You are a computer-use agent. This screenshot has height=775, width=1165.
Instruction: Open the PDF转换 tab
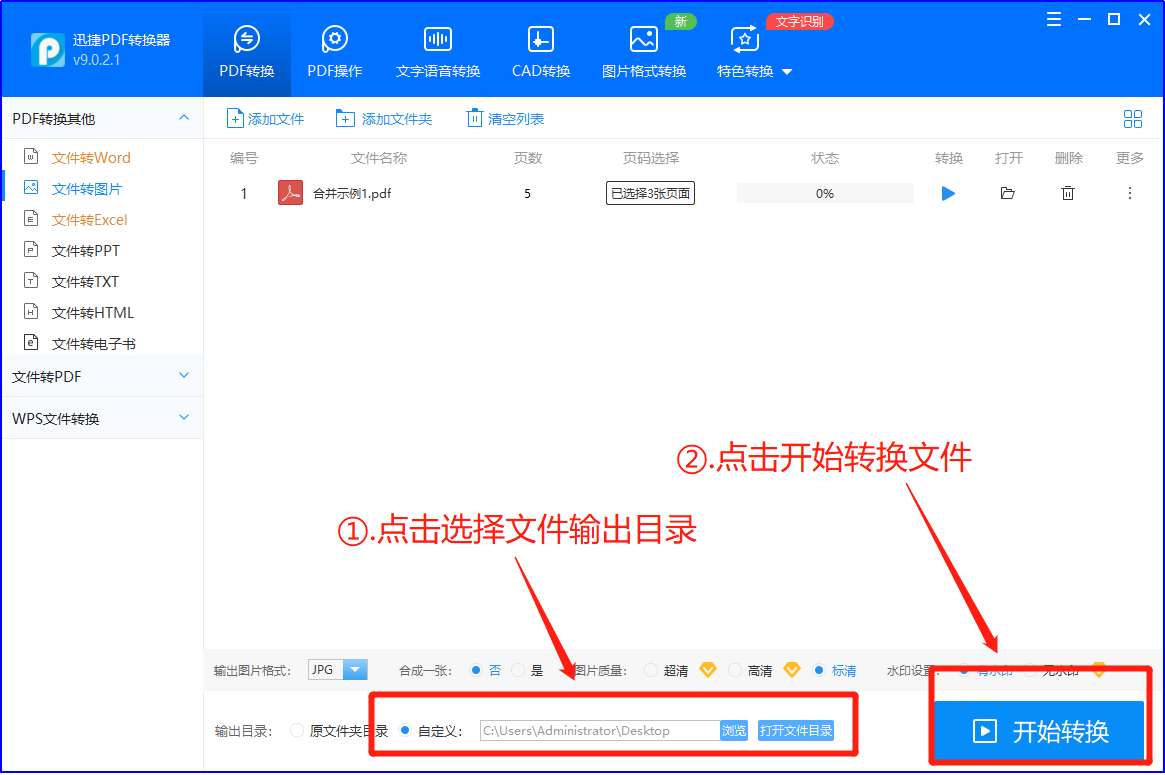pyautogui.click(x=247, y=52)
